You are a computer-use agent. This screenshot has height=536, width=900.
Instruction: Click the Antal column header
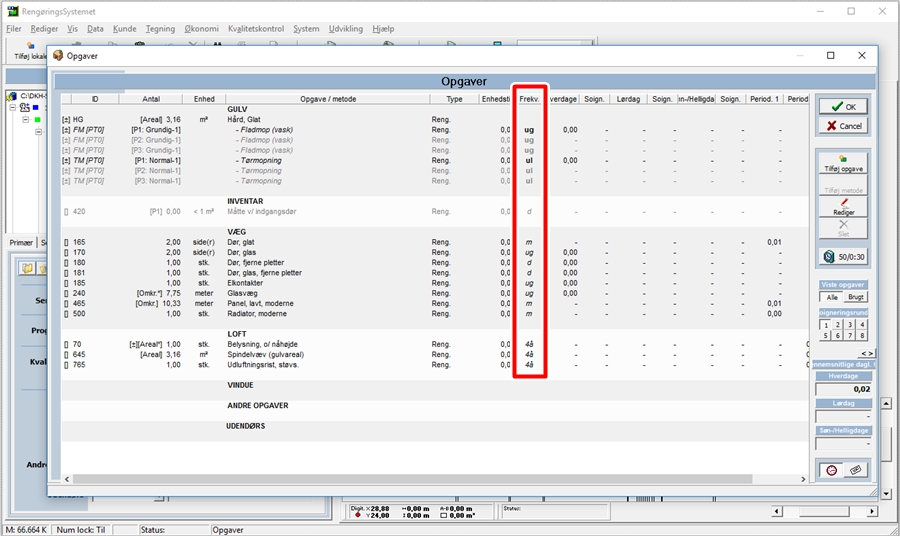[x=151, y=99]
